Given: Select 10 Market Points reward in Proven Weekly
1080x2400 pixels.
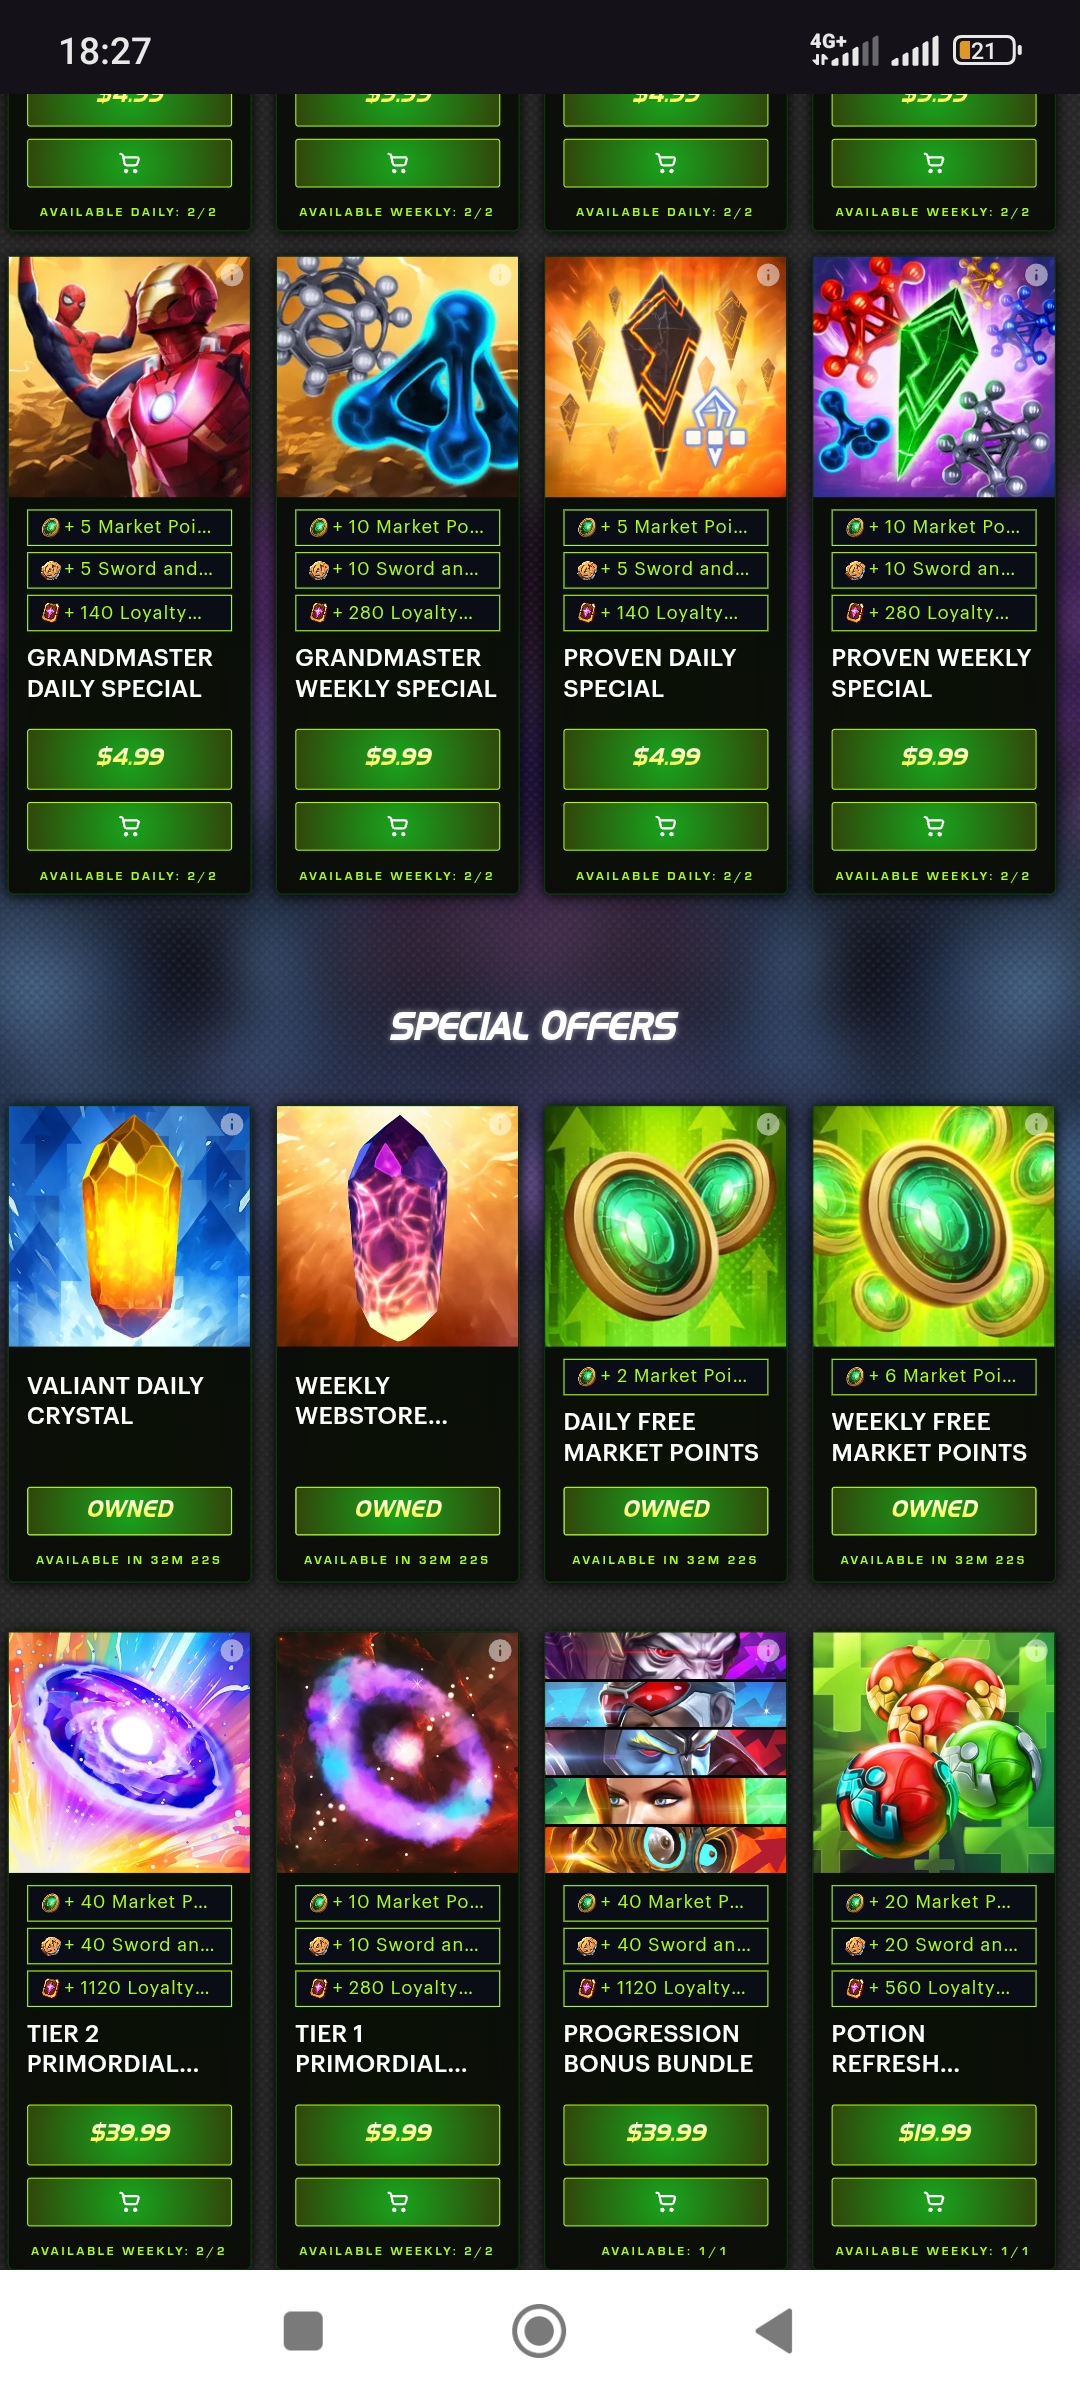Looking at the screenshot, I should [x=933, y=527].
